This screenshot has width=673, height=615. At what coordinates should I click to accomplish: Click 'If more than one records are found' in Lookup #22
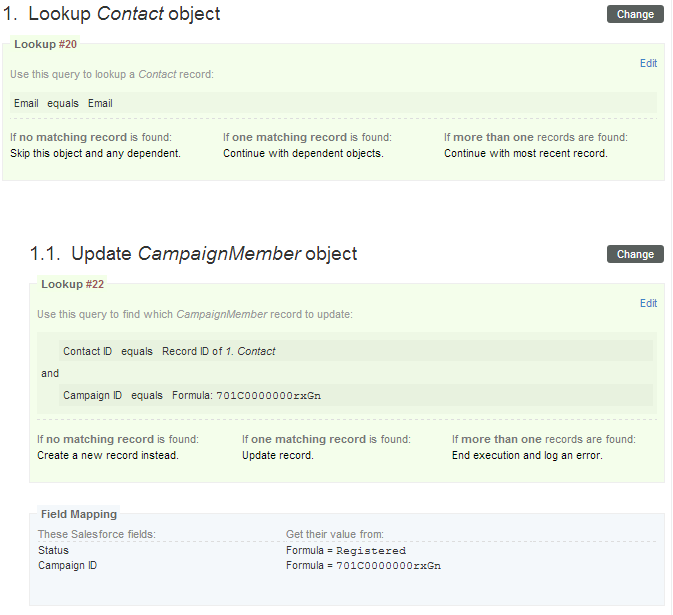tap(544, 439)
